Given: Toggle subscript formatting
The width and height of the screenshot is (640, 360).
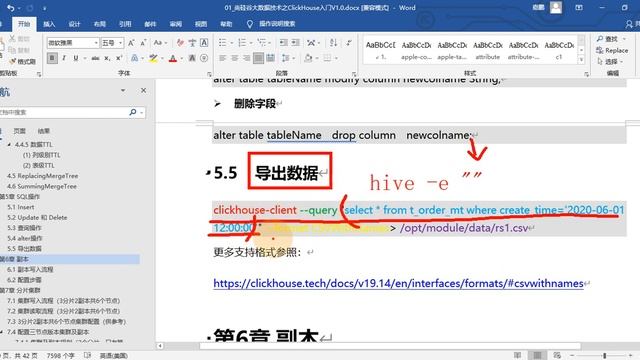Looking at the screenshot, I should point(107,58).
